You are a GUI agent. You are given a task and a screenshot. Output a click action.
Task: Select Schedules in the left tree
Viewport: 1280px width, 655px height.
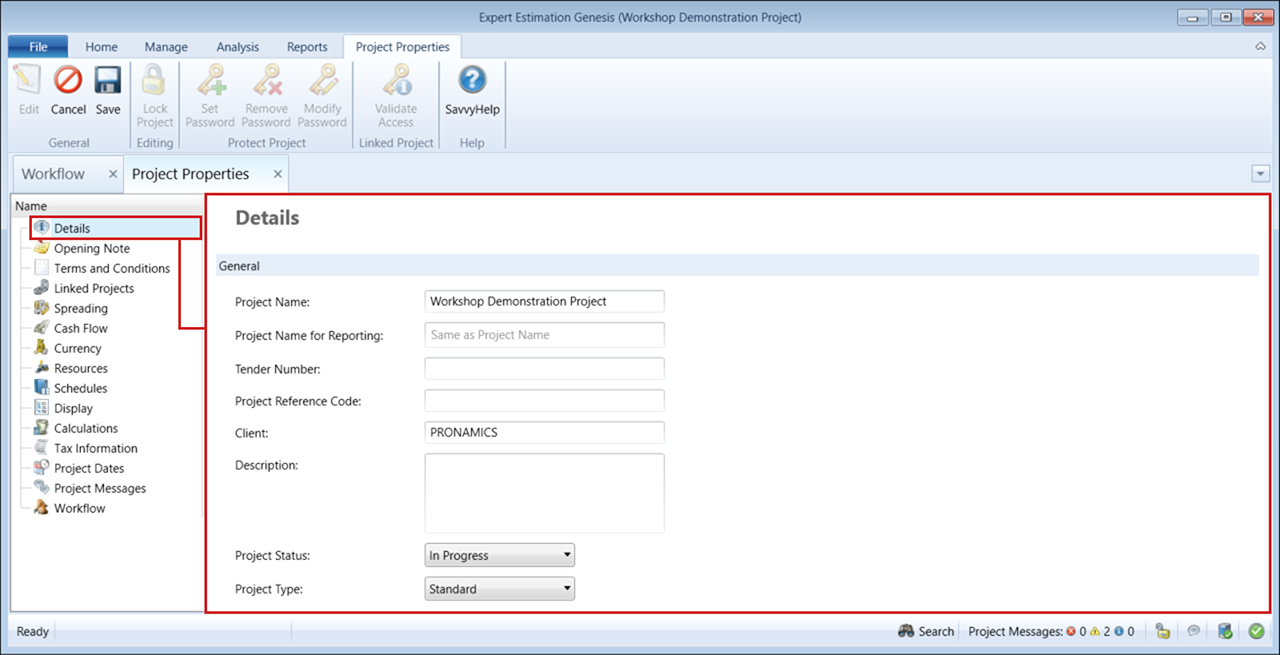80,388
